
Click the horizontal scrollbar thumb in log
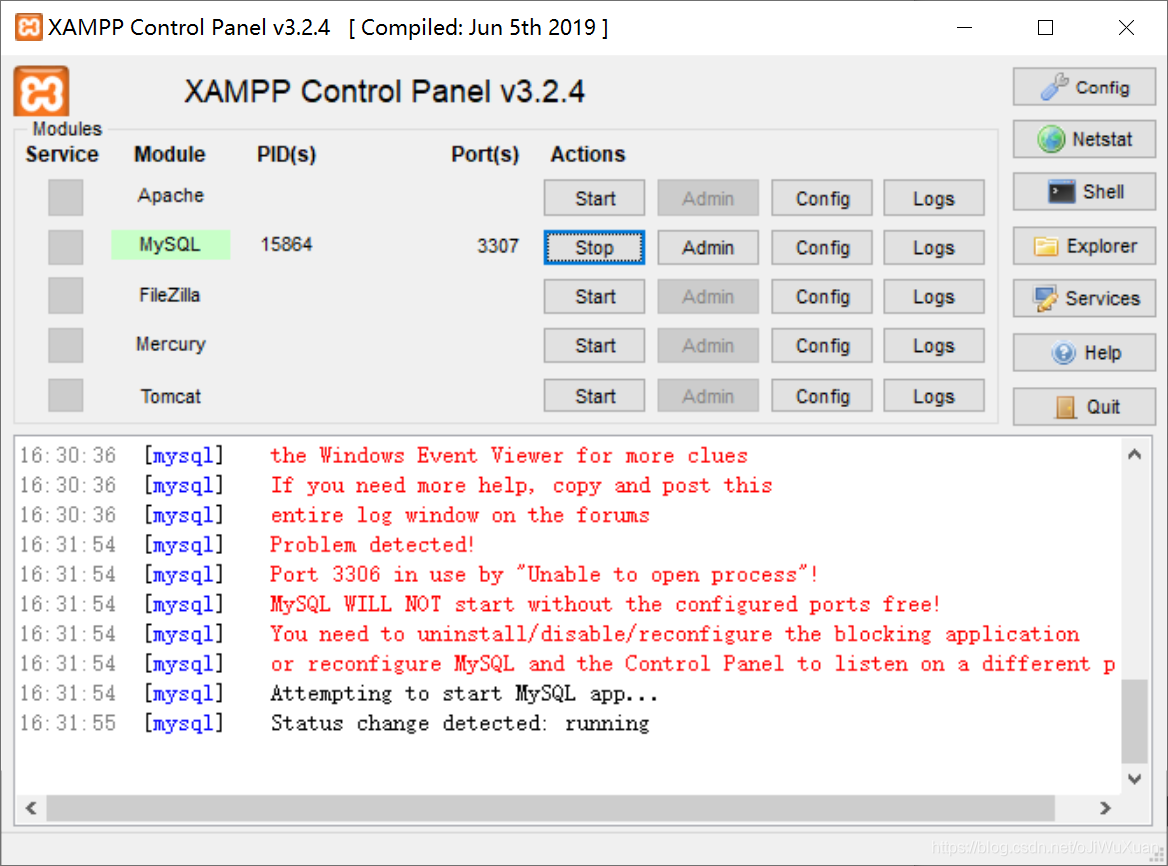pos(550,808)
